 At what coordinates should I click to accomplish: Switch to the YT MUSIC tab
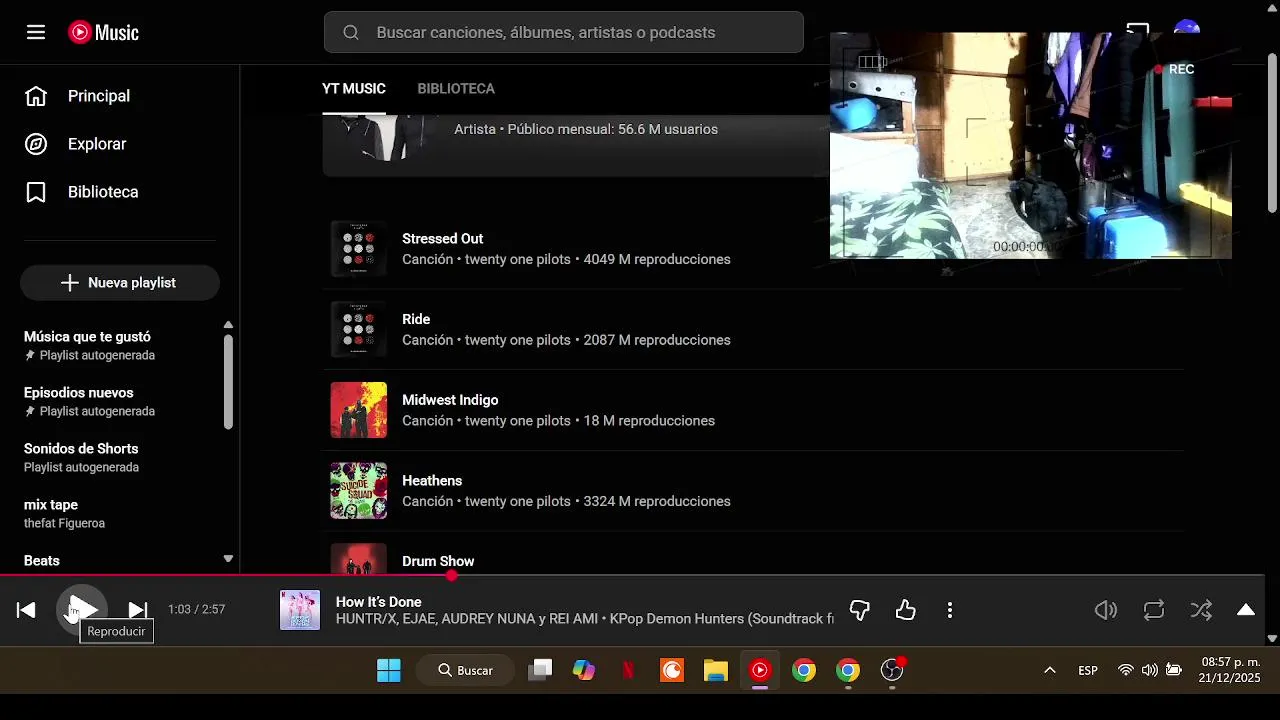[354, 89]
